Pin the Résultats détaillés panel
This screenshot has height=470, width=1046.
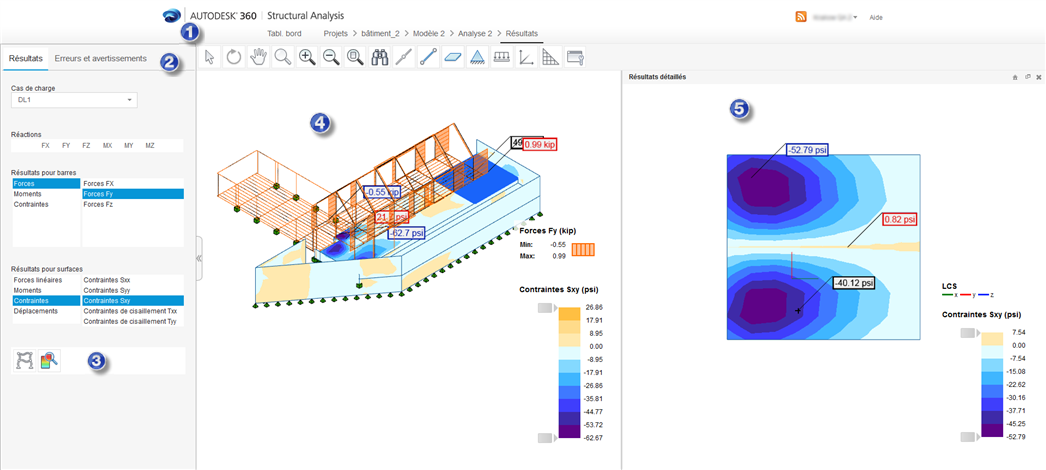1015,77
